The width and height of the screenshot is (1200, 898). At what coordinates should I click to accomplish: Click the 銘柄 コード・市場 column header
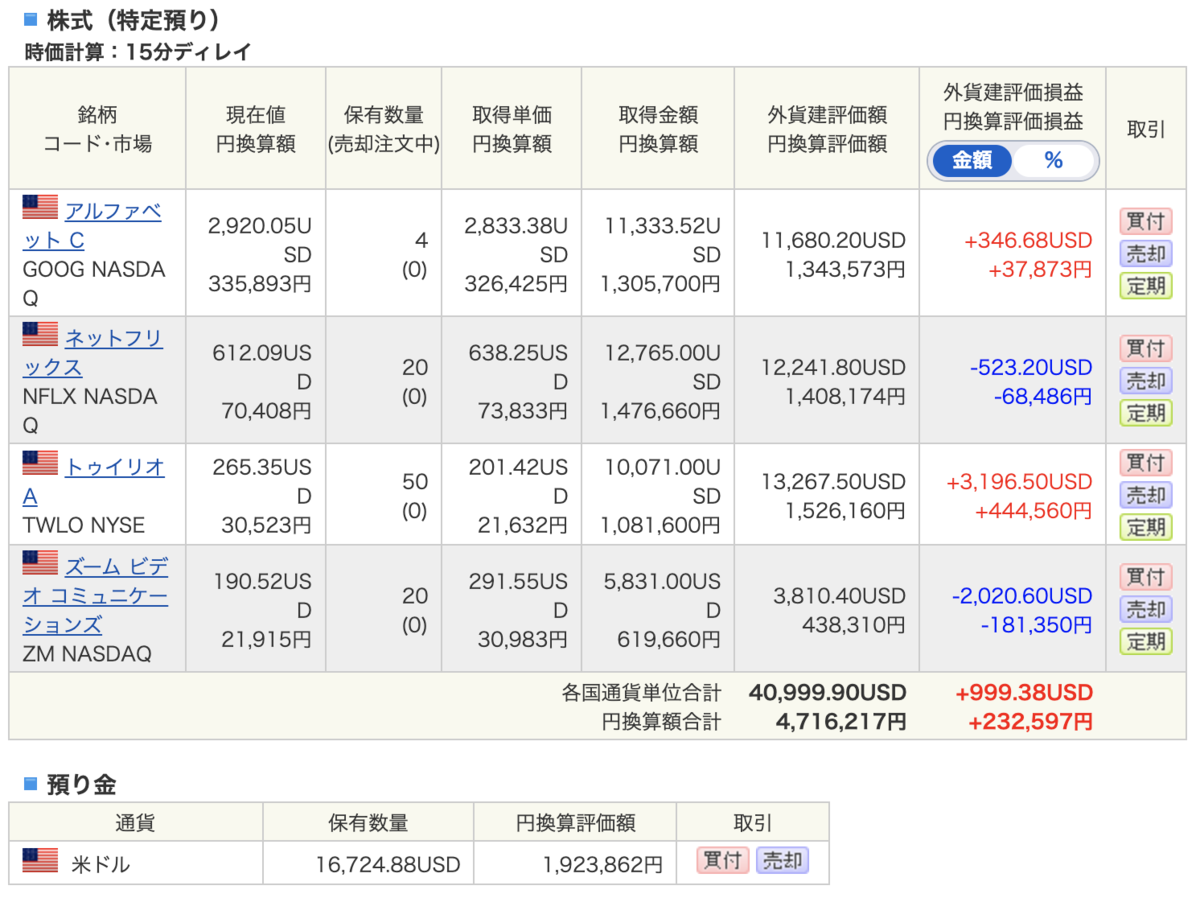click(97, 129)
